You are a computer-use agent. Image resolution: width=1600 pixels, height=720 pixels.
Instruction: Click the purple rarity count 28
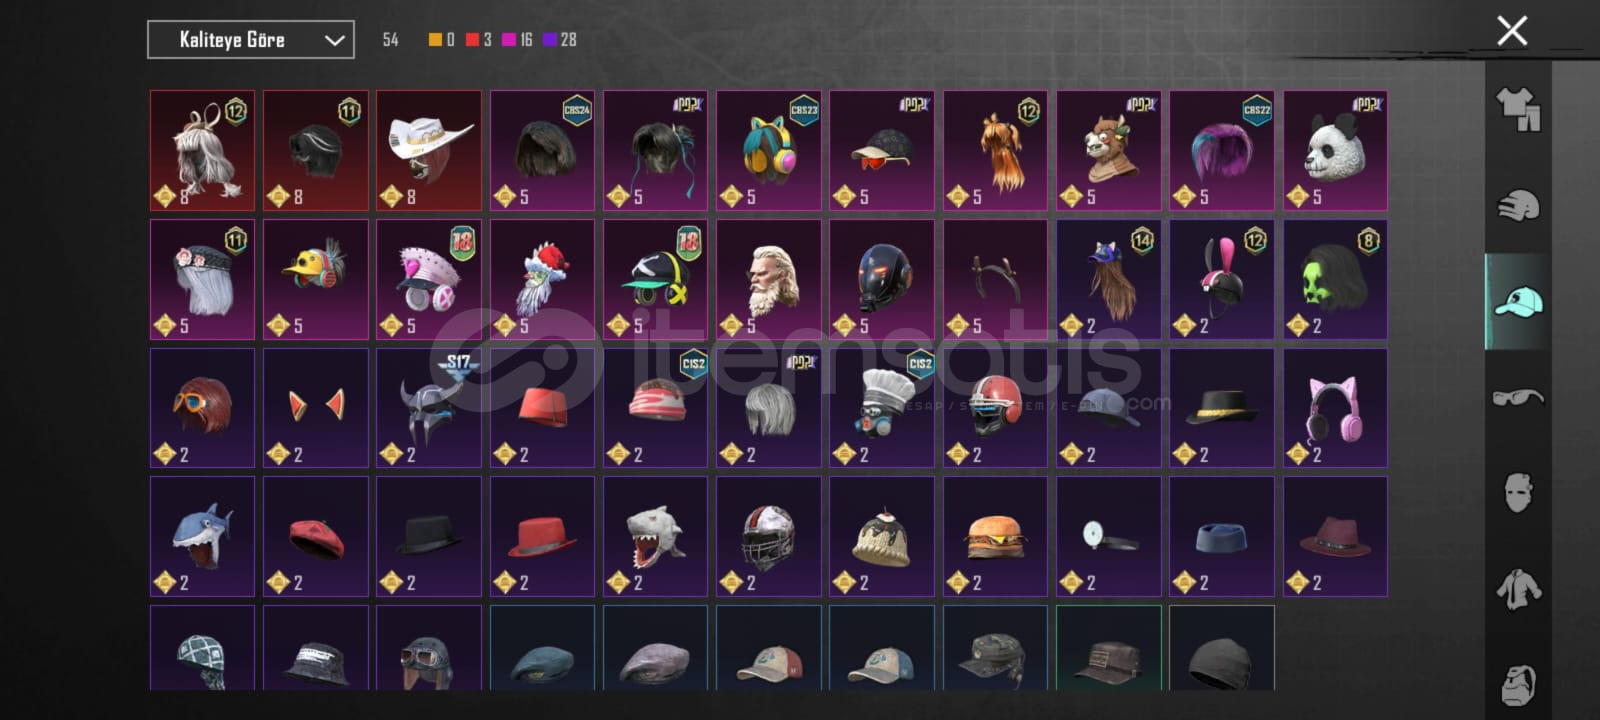click(560, 40)
